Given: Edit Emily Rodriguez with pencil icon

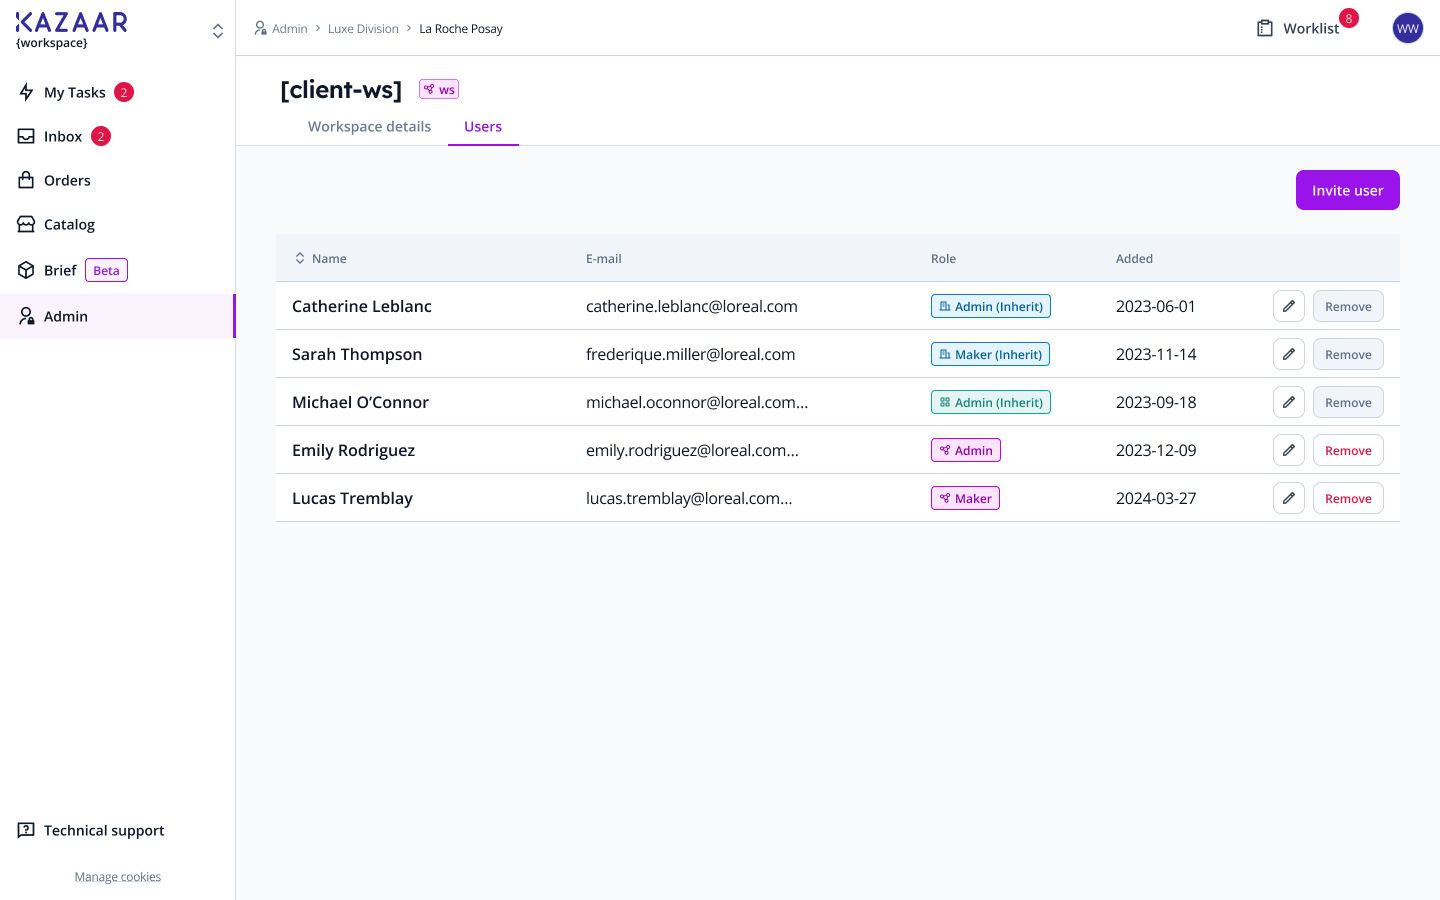Looking at the screenshot, I should pos(1289,450).
